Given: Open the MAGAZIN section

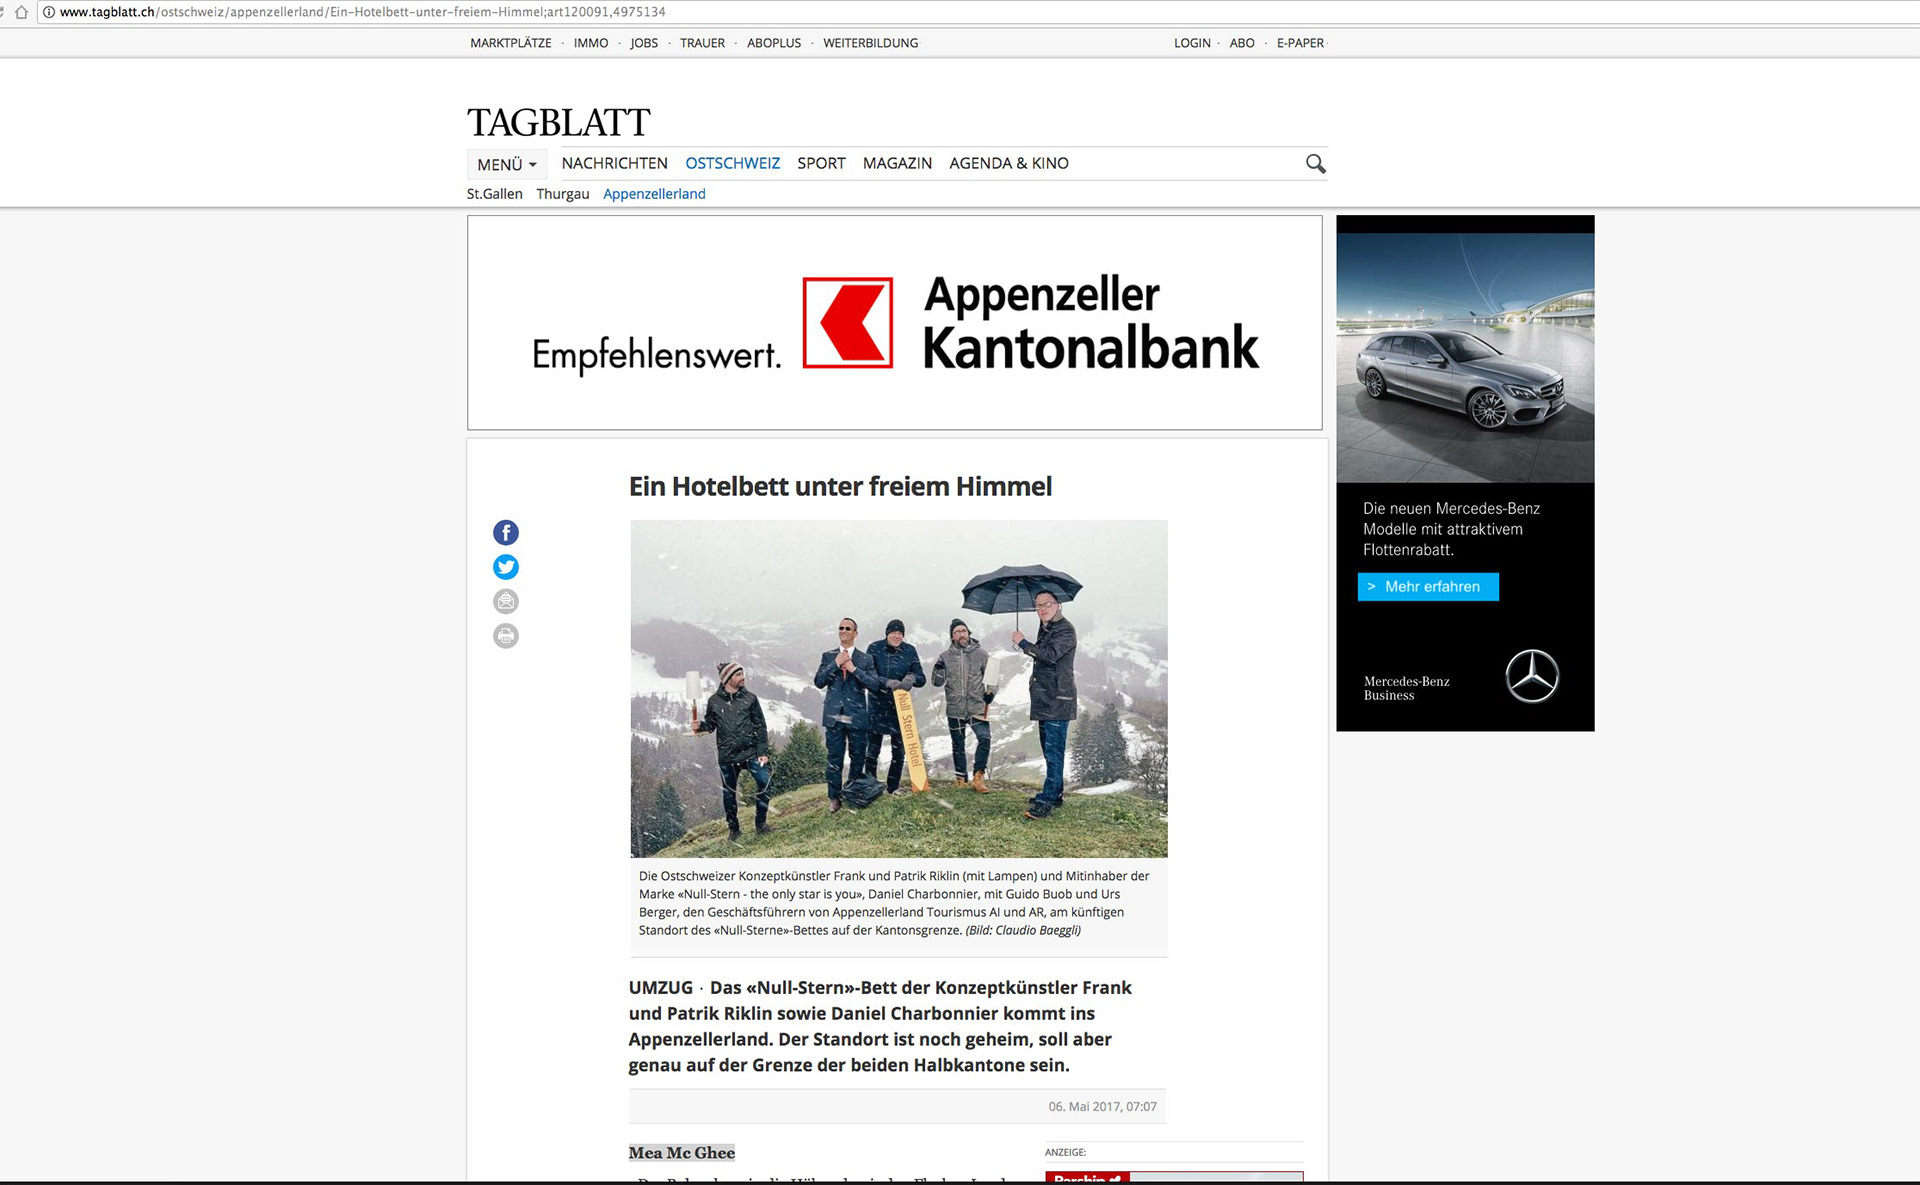Looking at the screenshot, I should 897,163.
